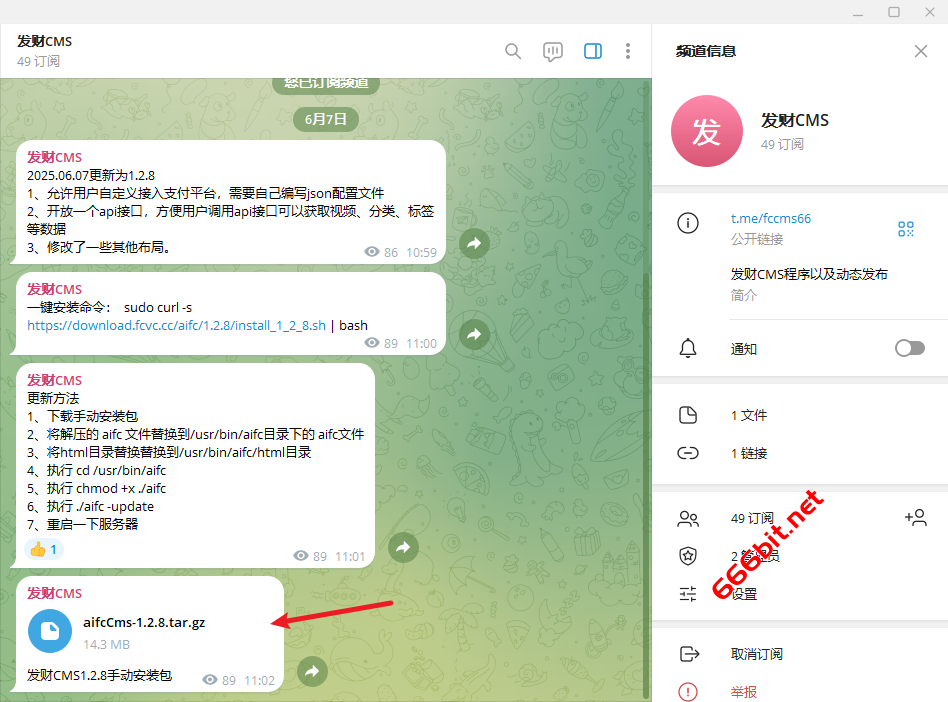Click the 发财CMS channel title in header
The height and width of the screenshot is (702, 948).
click(x=45, y=41)
